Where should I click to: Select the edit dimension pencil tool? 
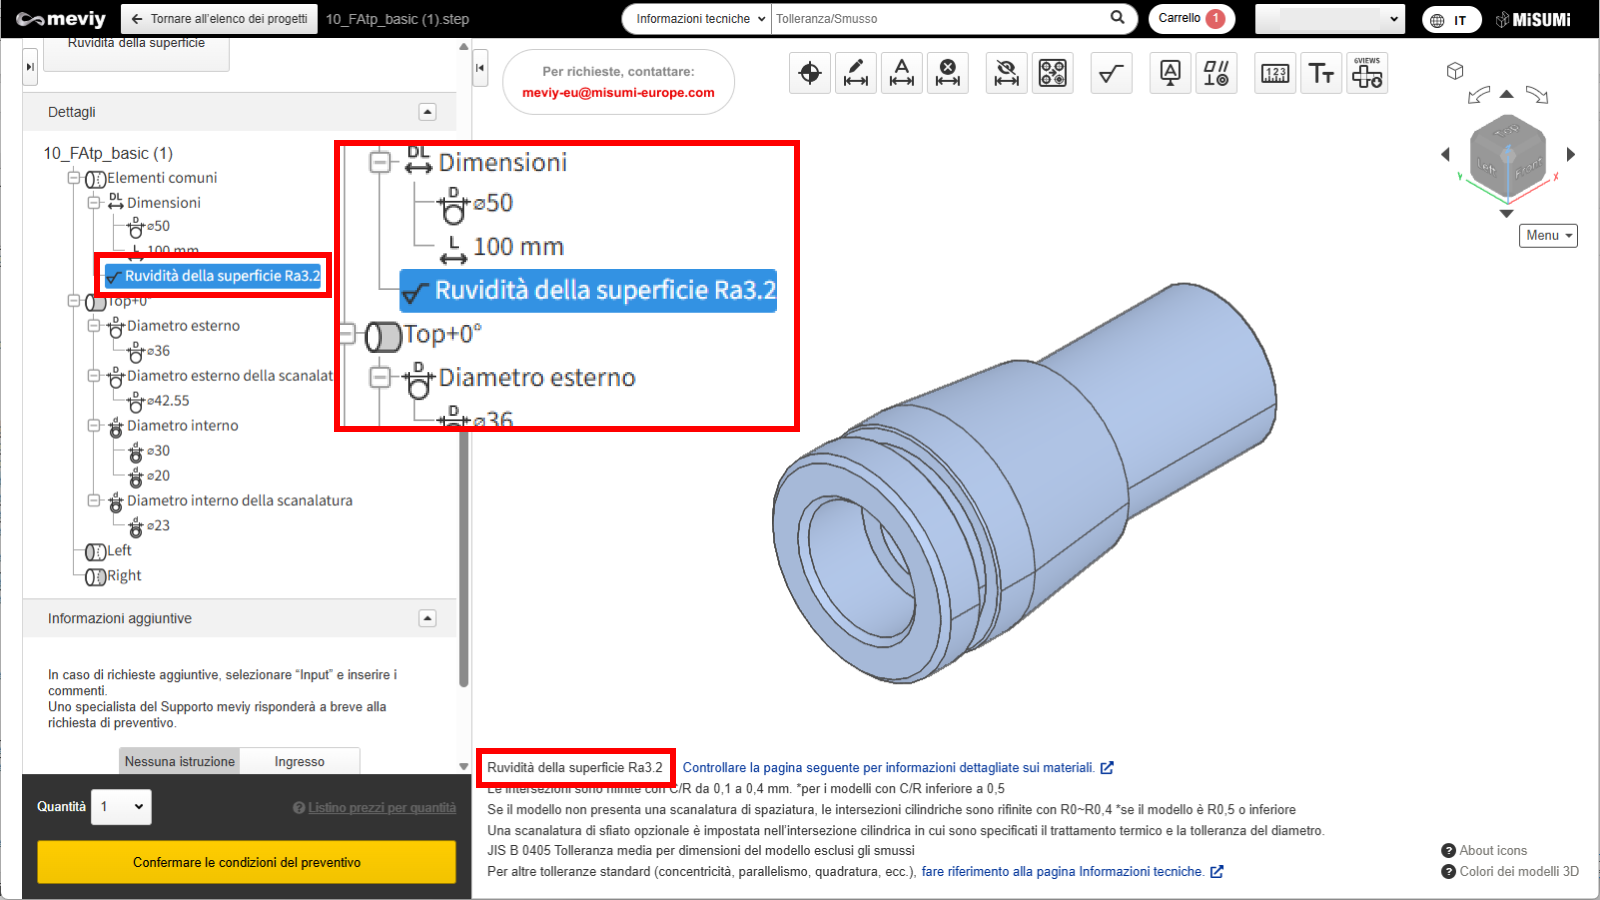[x=856, y=73]
